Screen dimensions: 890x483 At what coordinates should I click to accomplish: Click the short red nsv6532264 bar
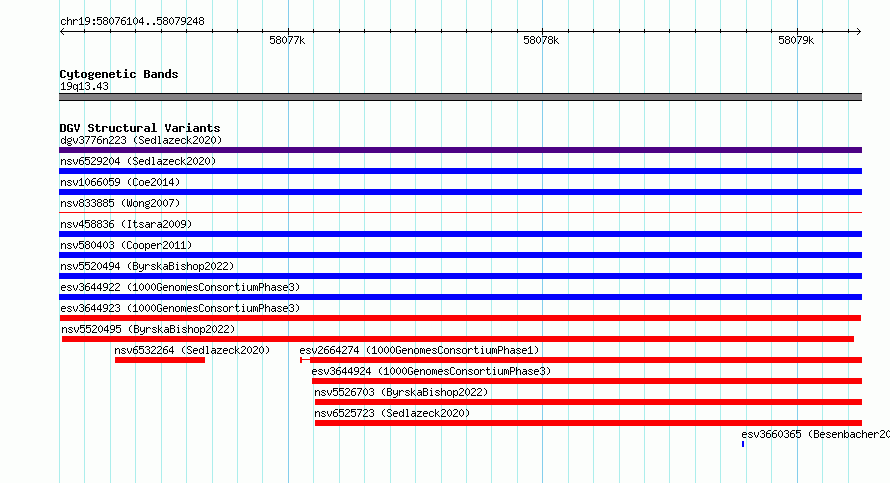click(159, 360)
